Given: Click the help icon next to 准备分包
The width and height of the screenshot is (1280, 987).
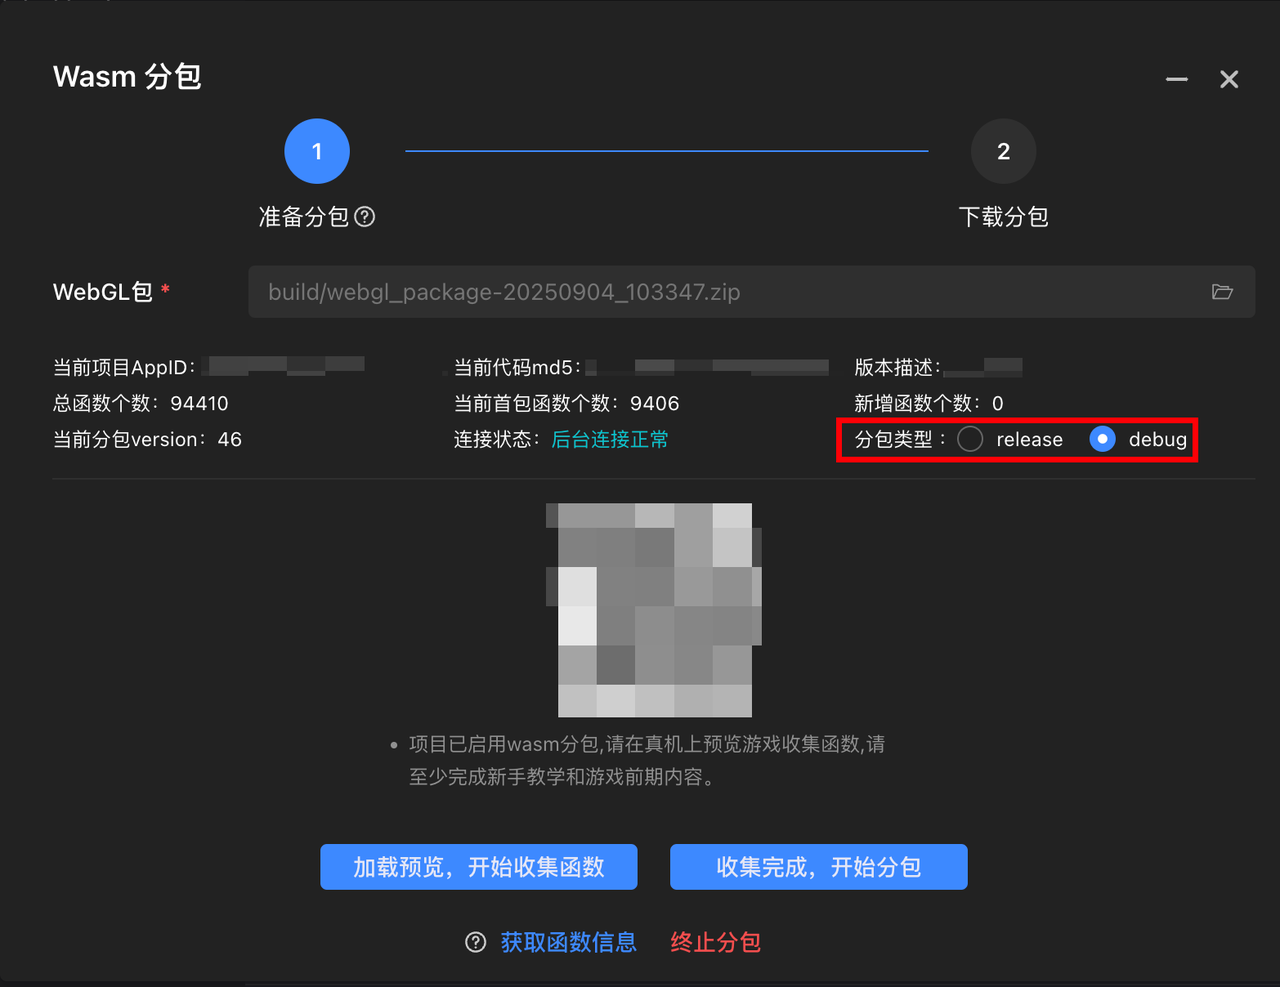Looking at the screenshot, I should [365, 217].
